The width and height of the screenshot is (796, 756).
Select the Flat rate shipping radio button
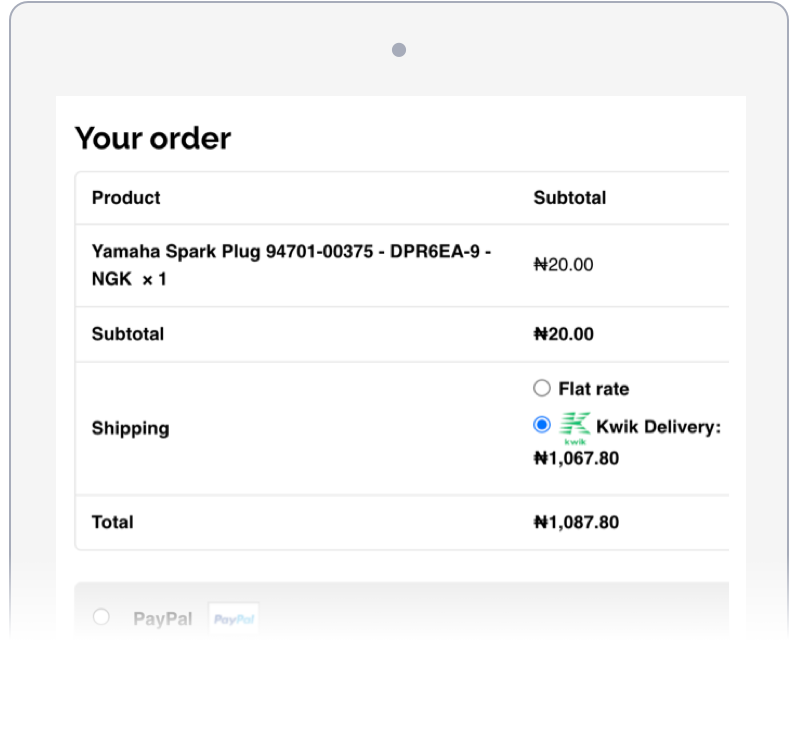(x=542, y=388)
